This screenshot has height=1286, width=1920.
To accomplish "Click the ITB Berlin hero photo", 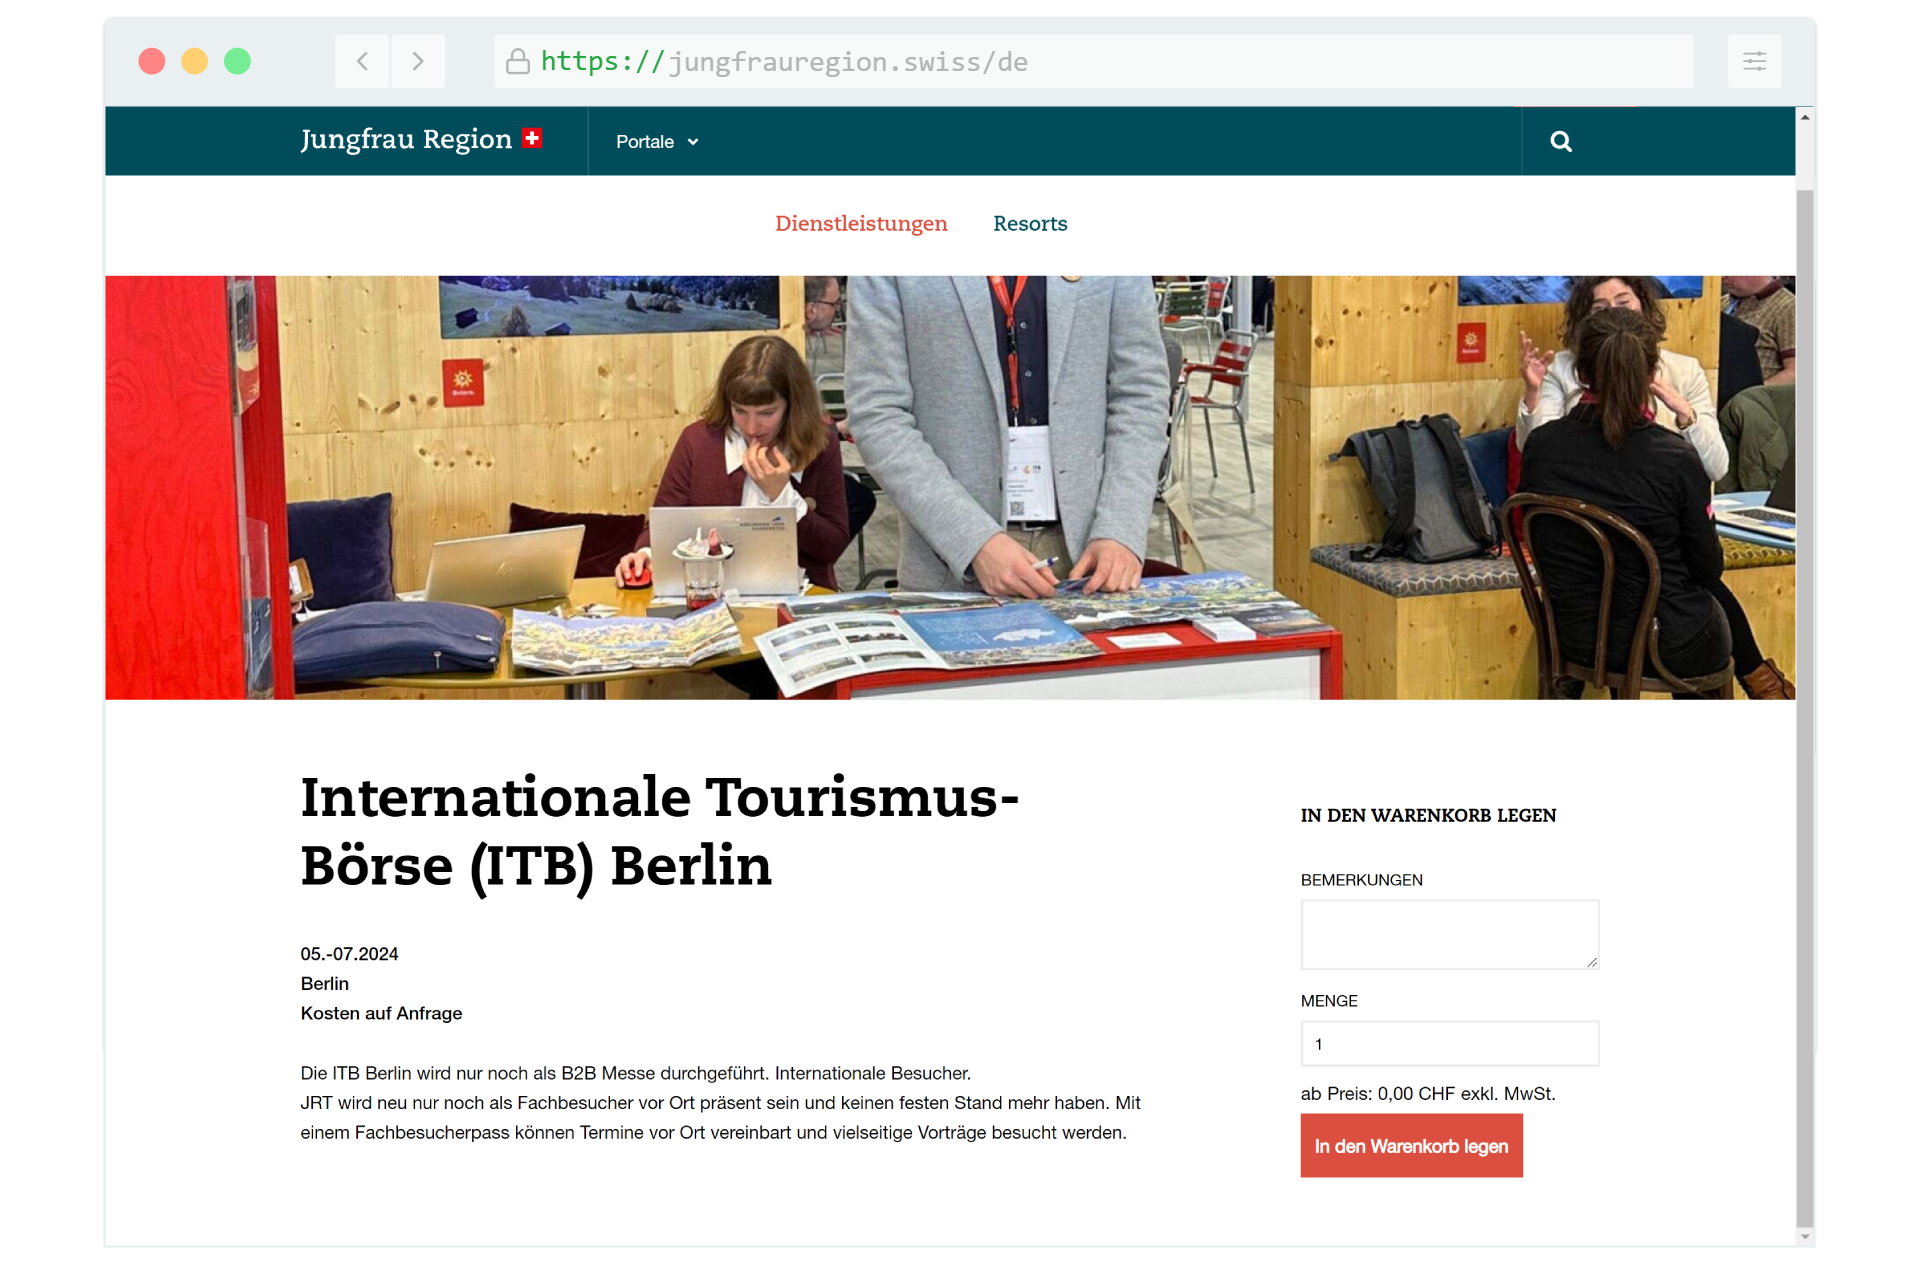I will click(x=949, y=487).
